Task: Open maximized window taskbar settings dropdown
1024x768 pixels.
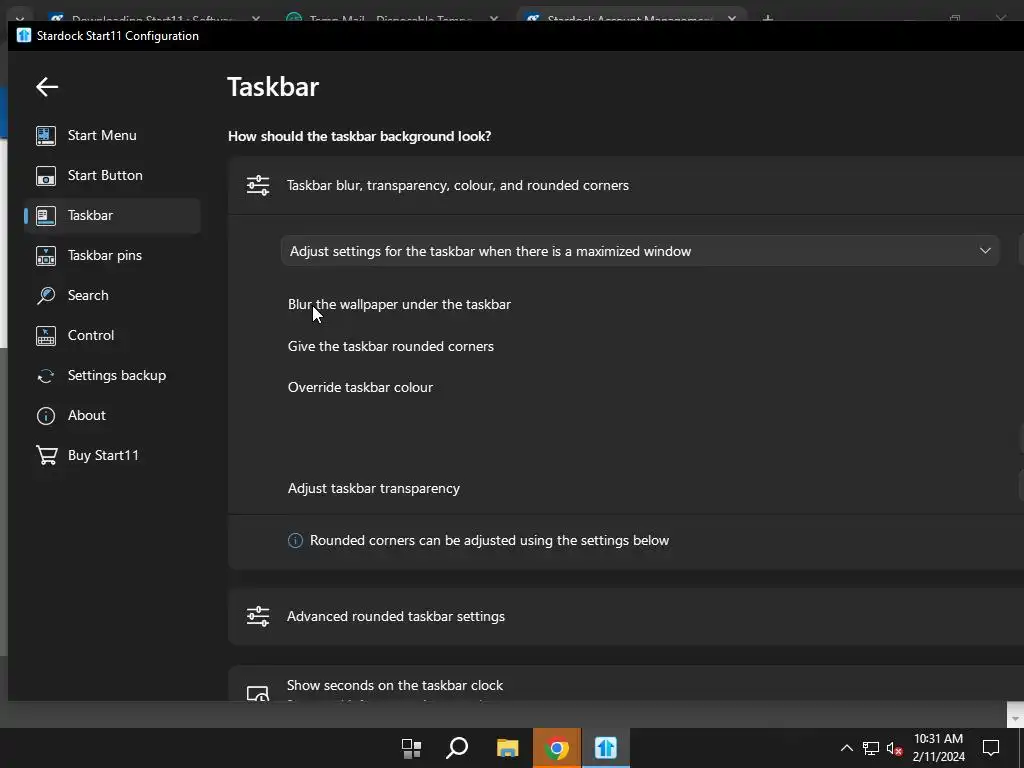Action: [640, 251]
